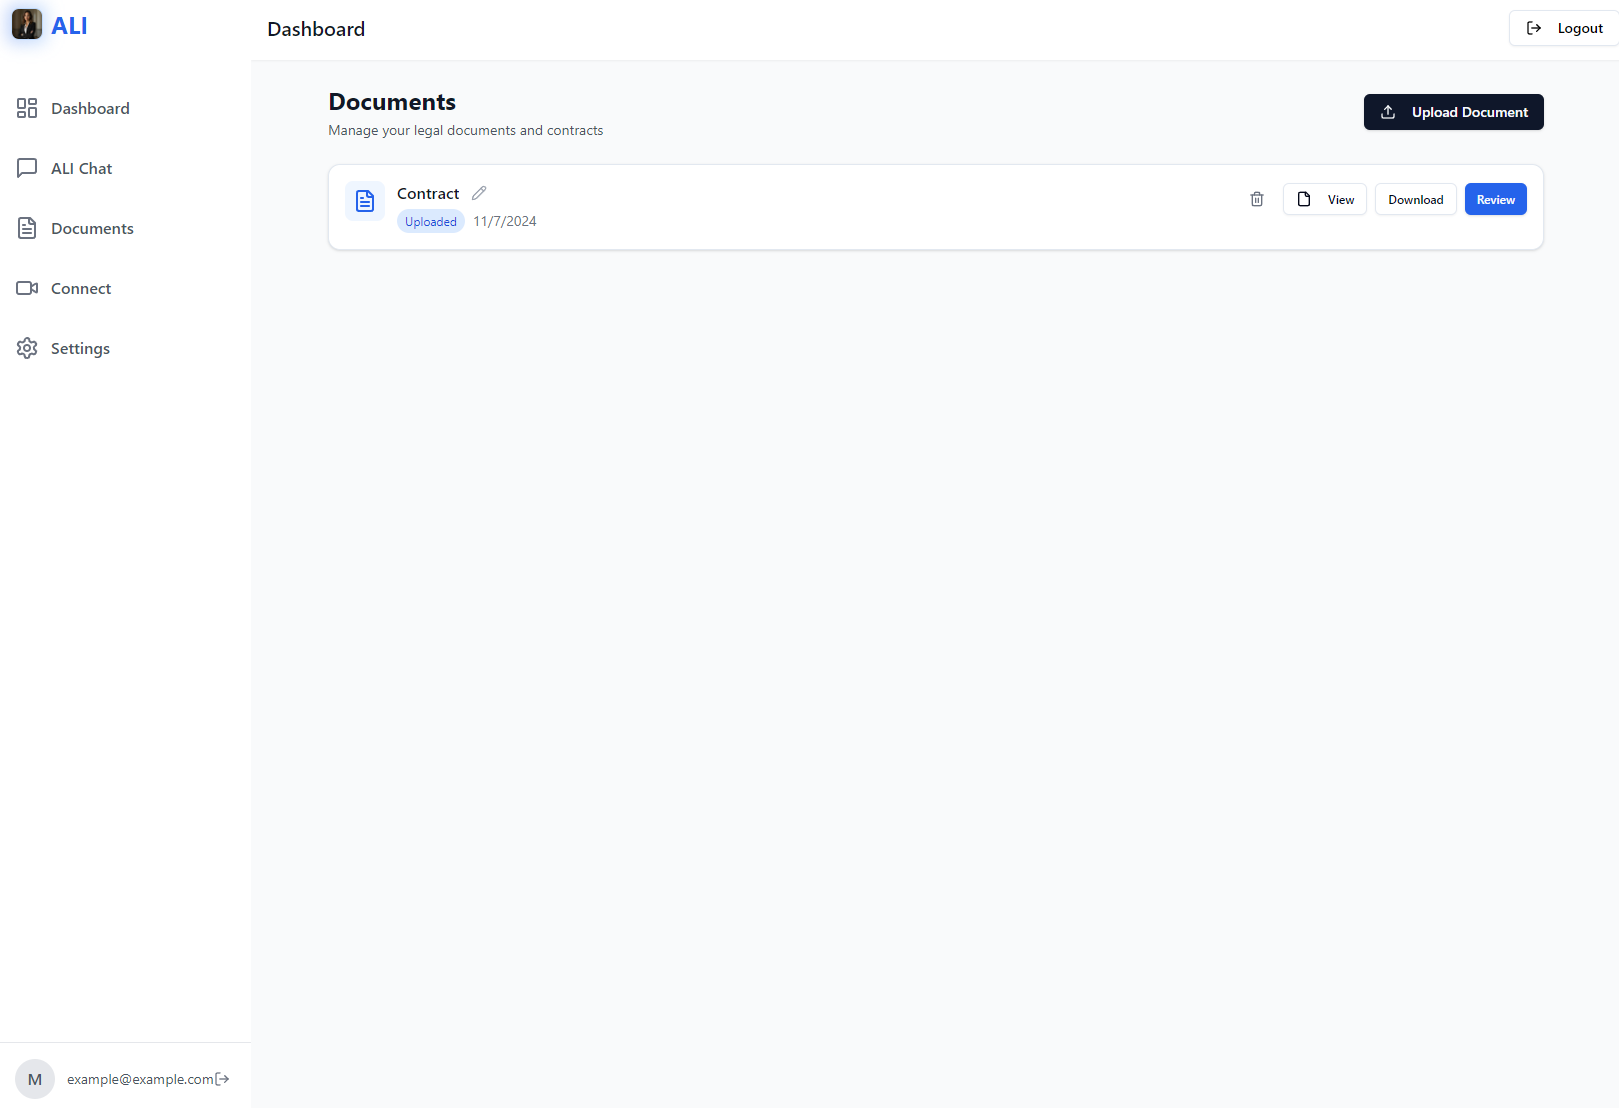This screenshot has width=1619, height=1108.
Task: Delete the Contract document via trash icon
Action: [1257, 199]
